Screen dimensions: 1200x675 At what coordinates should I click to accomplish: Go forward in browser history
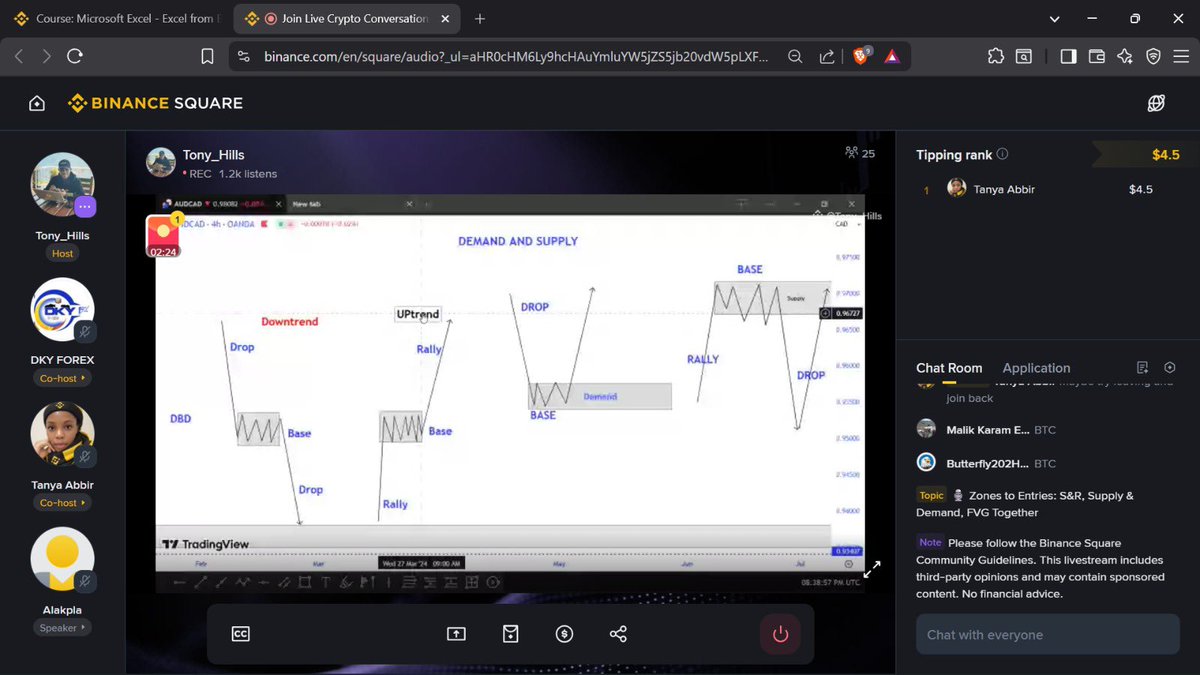click(x=46, y=57)
